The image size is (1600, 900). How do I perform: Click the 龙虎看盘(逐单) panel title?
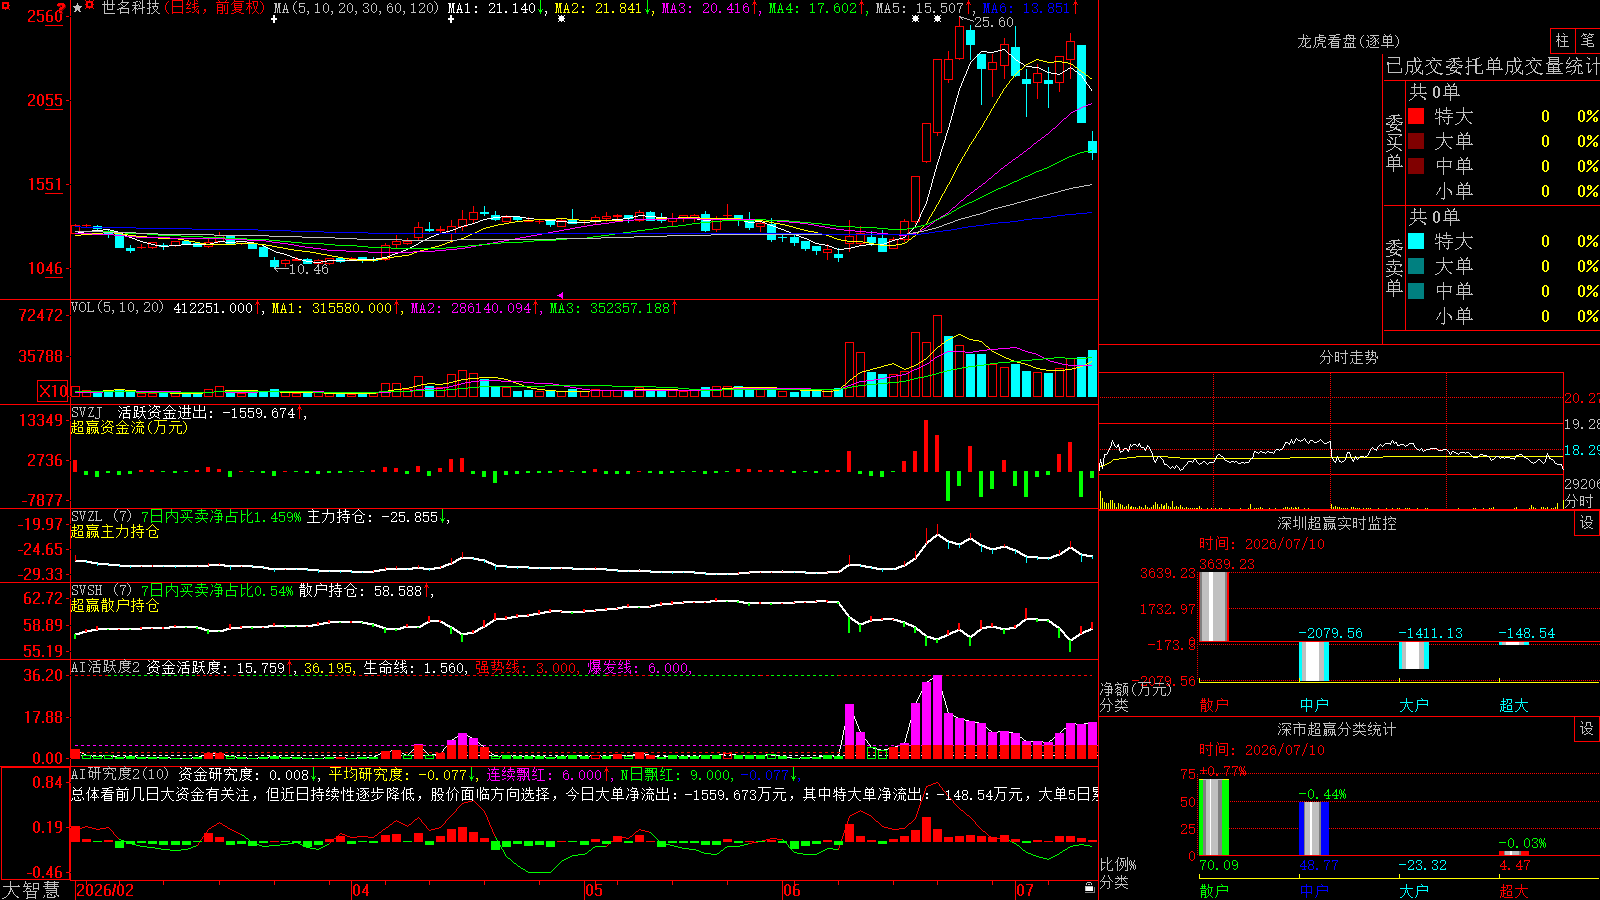[1348, 41]
